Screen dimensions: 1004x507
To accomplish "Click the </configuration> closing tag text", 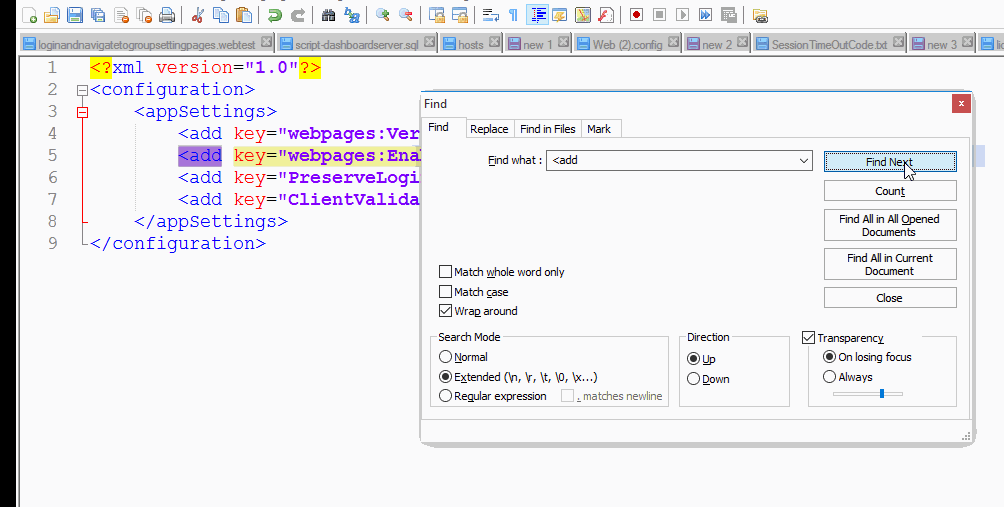I will 178,243.
